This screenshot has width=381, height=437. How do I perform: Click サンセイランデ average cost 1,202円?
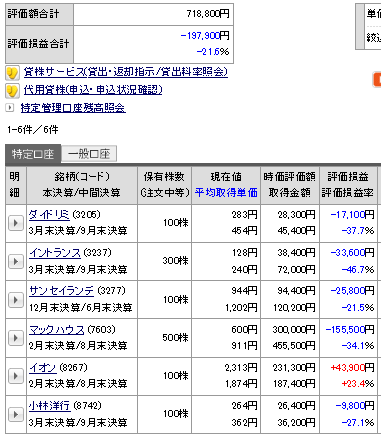tap(241, 307)
